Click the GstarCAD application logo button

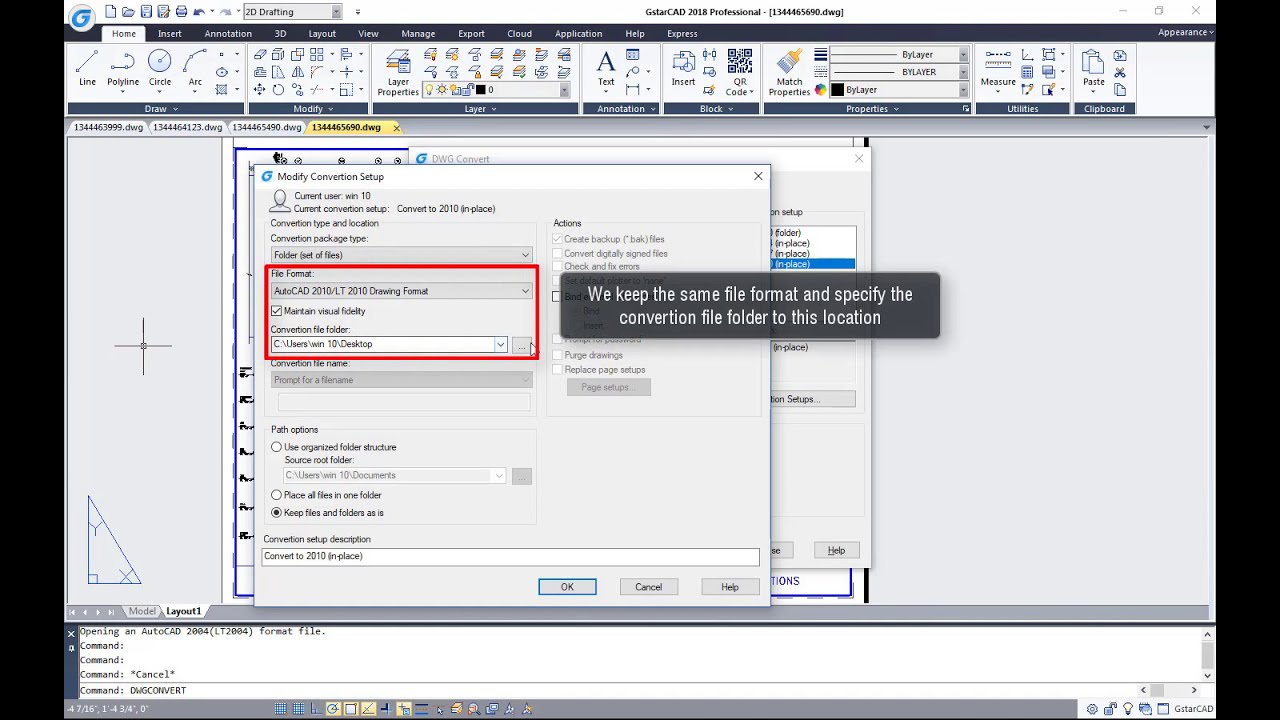click(82, 16)
